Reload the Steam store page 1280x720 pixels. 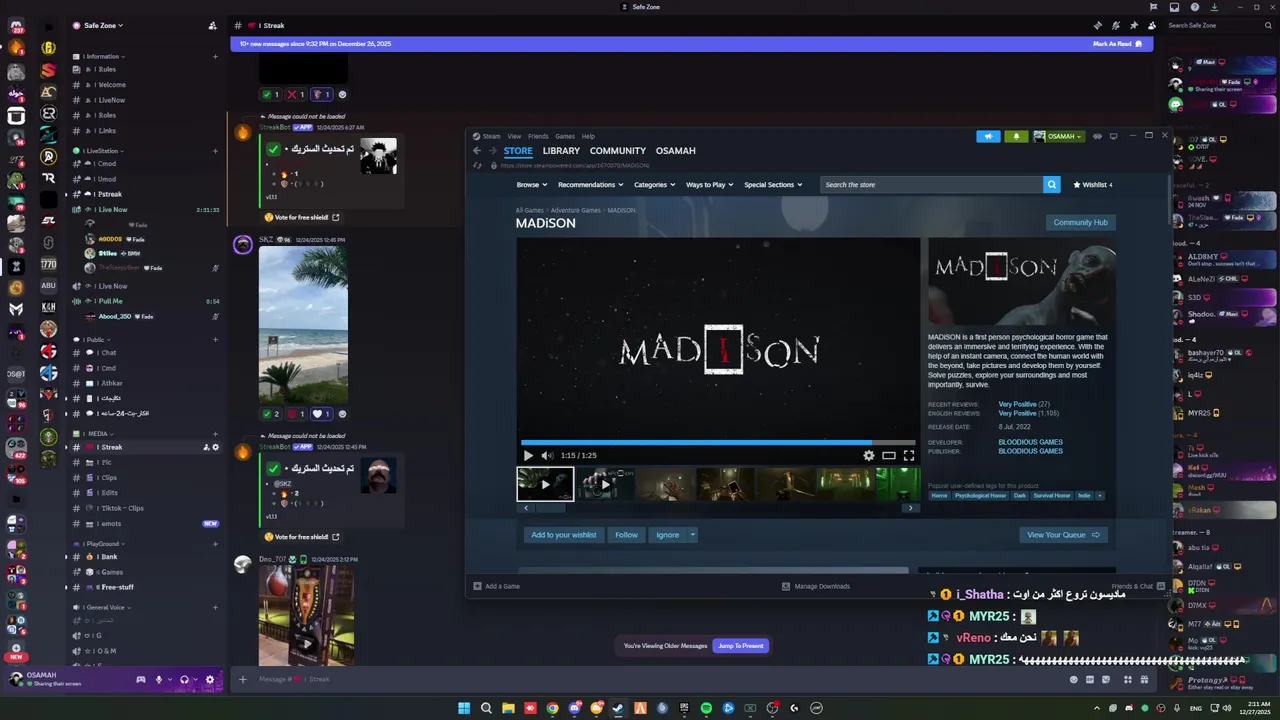point(478,166)
